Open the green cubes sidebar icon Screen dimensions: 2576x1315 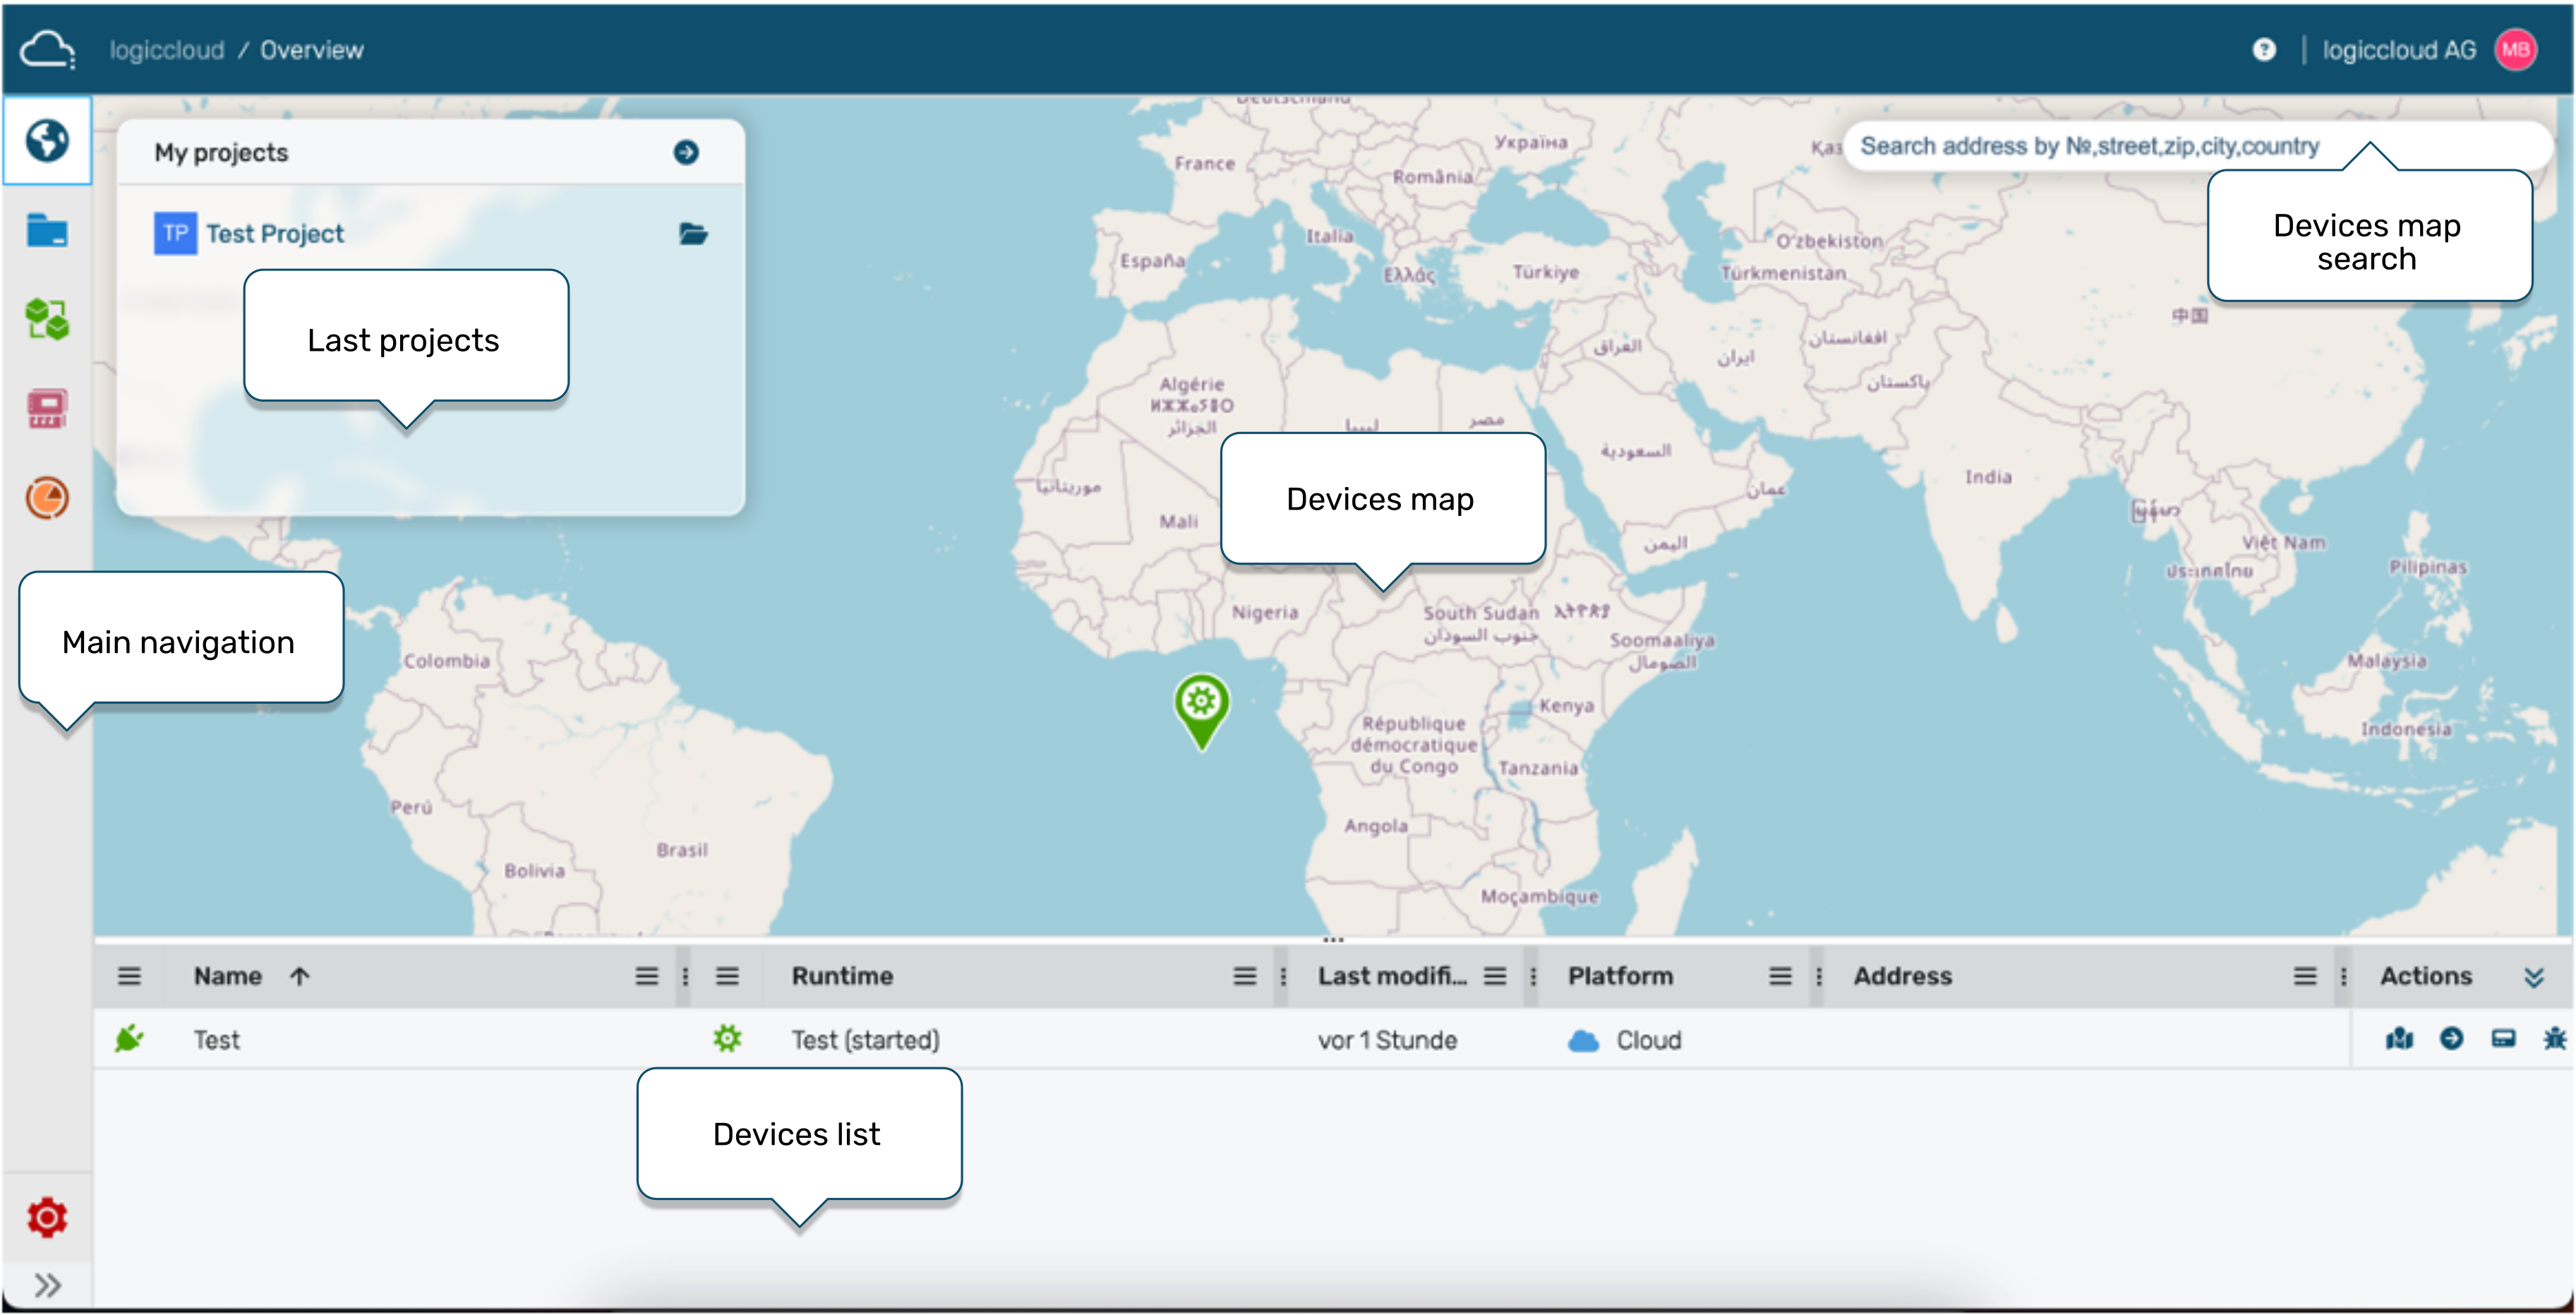[47, 320]
